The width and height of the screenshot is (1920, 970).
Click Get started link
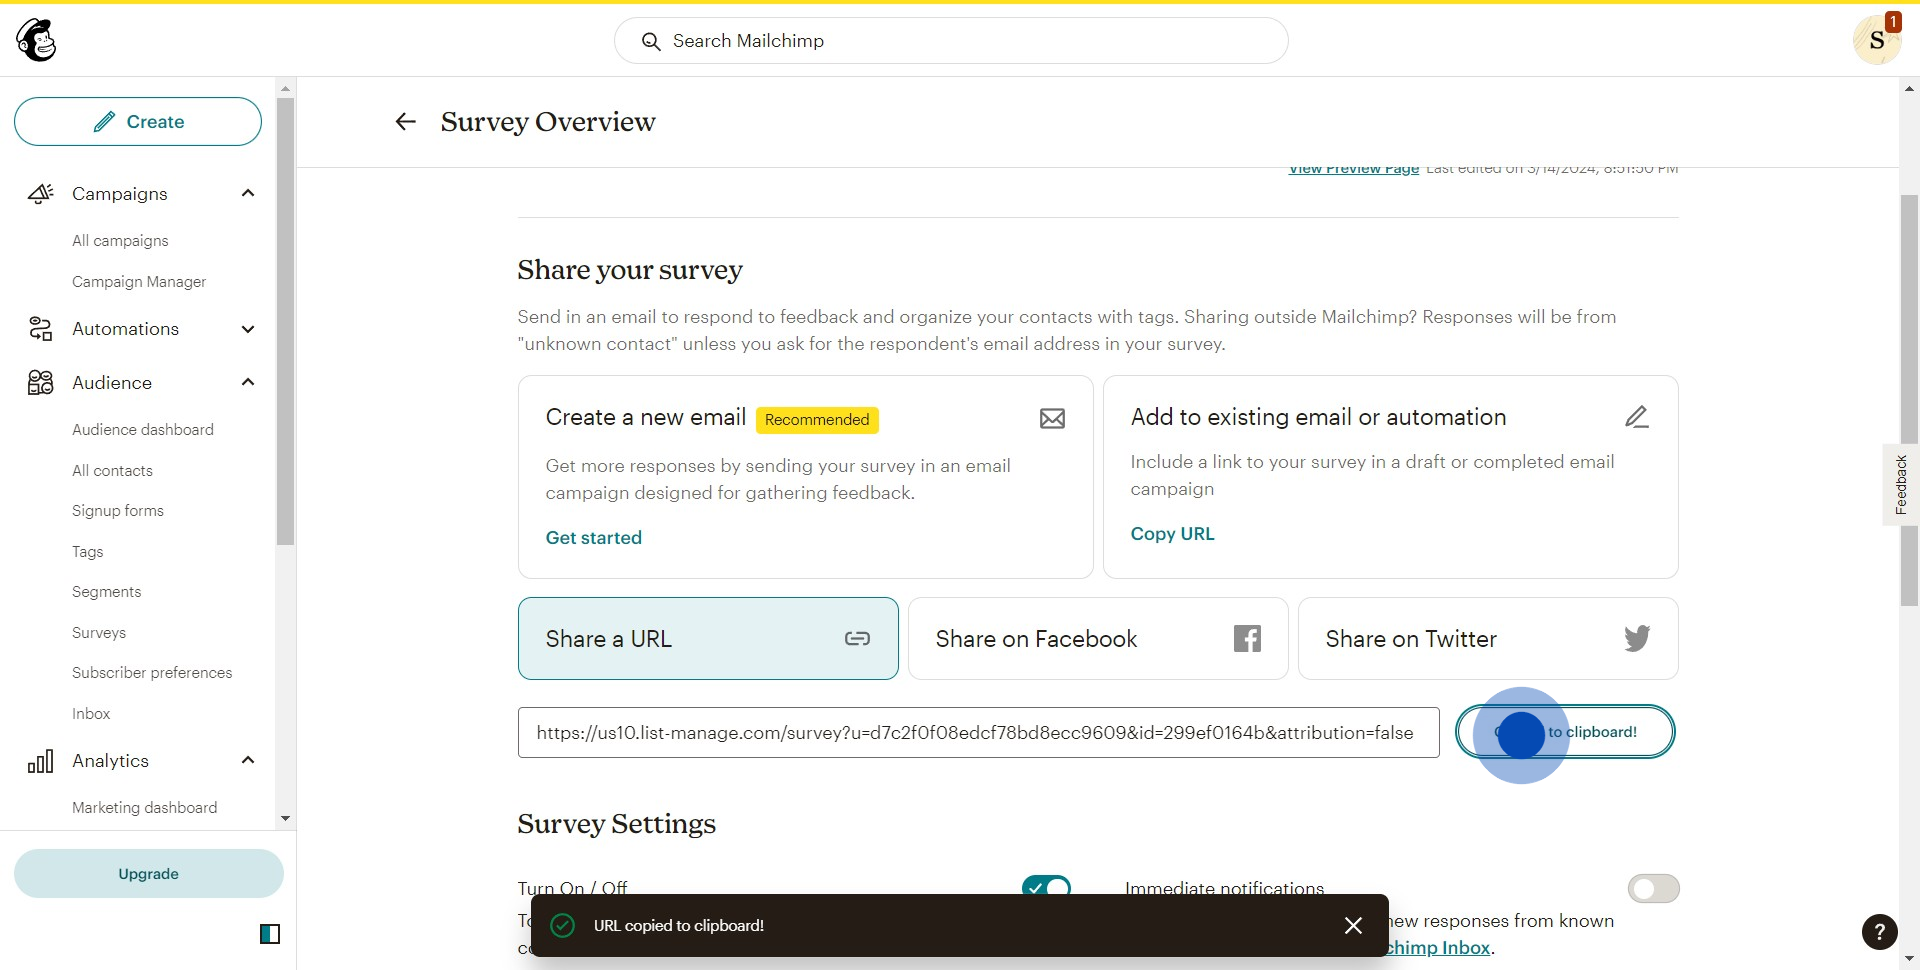(594, 538)
